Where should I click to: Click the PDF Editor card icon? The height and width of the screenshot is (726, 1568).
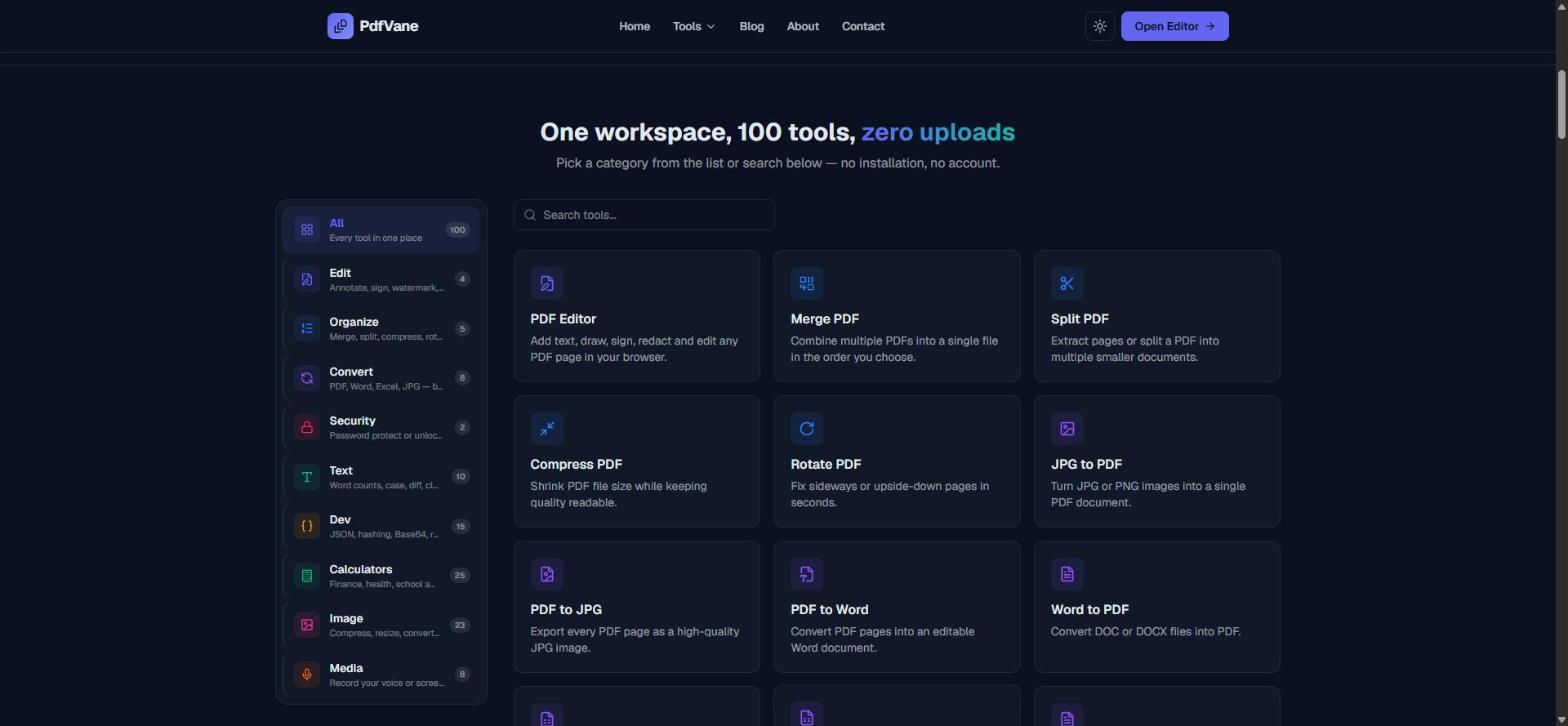tap(547, 283)
